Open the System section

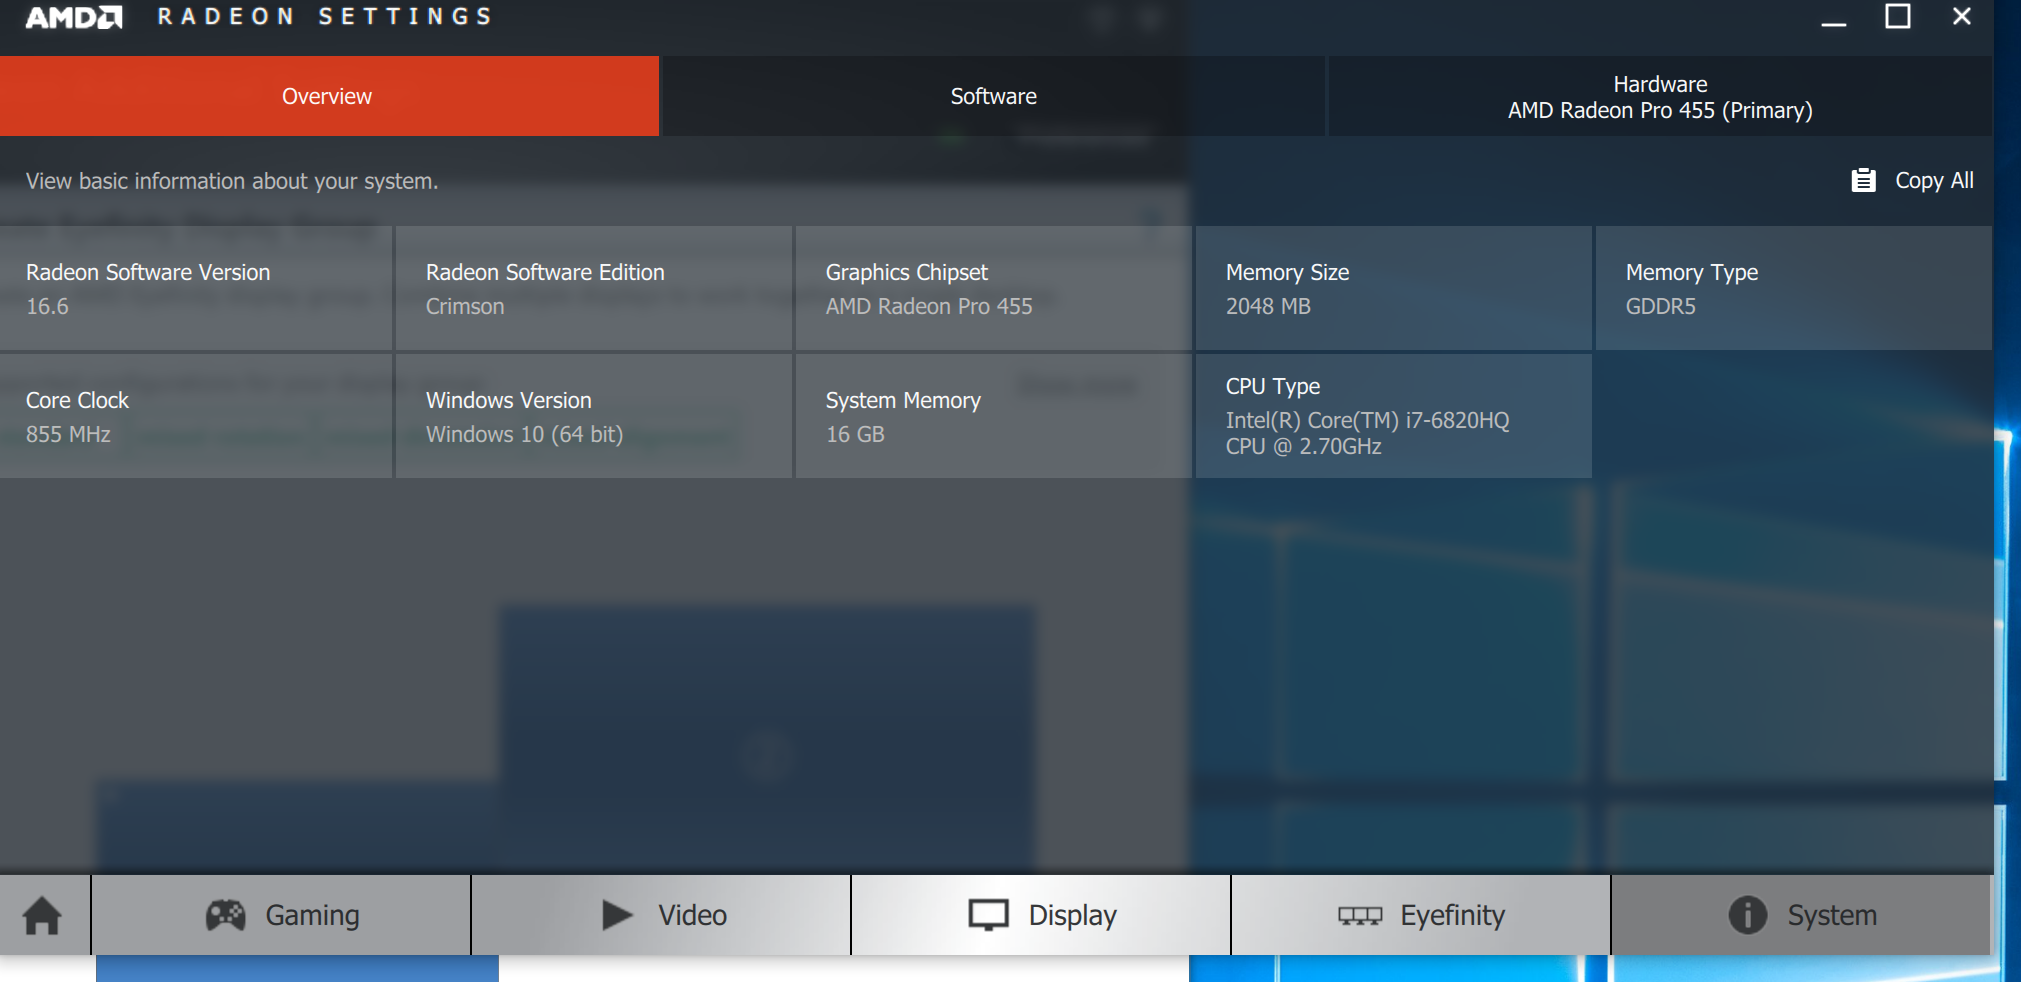[x=1801, y=915]
